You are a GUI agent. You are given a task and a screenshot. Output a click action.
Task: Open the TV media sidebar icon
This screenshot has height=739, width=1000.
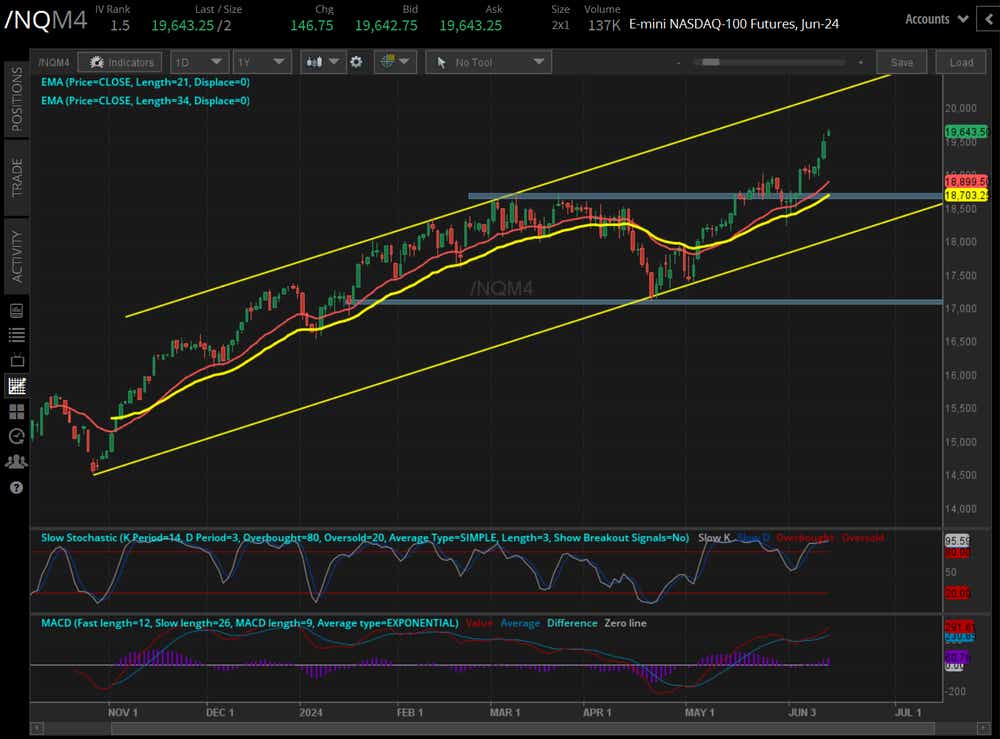[17, 360]
